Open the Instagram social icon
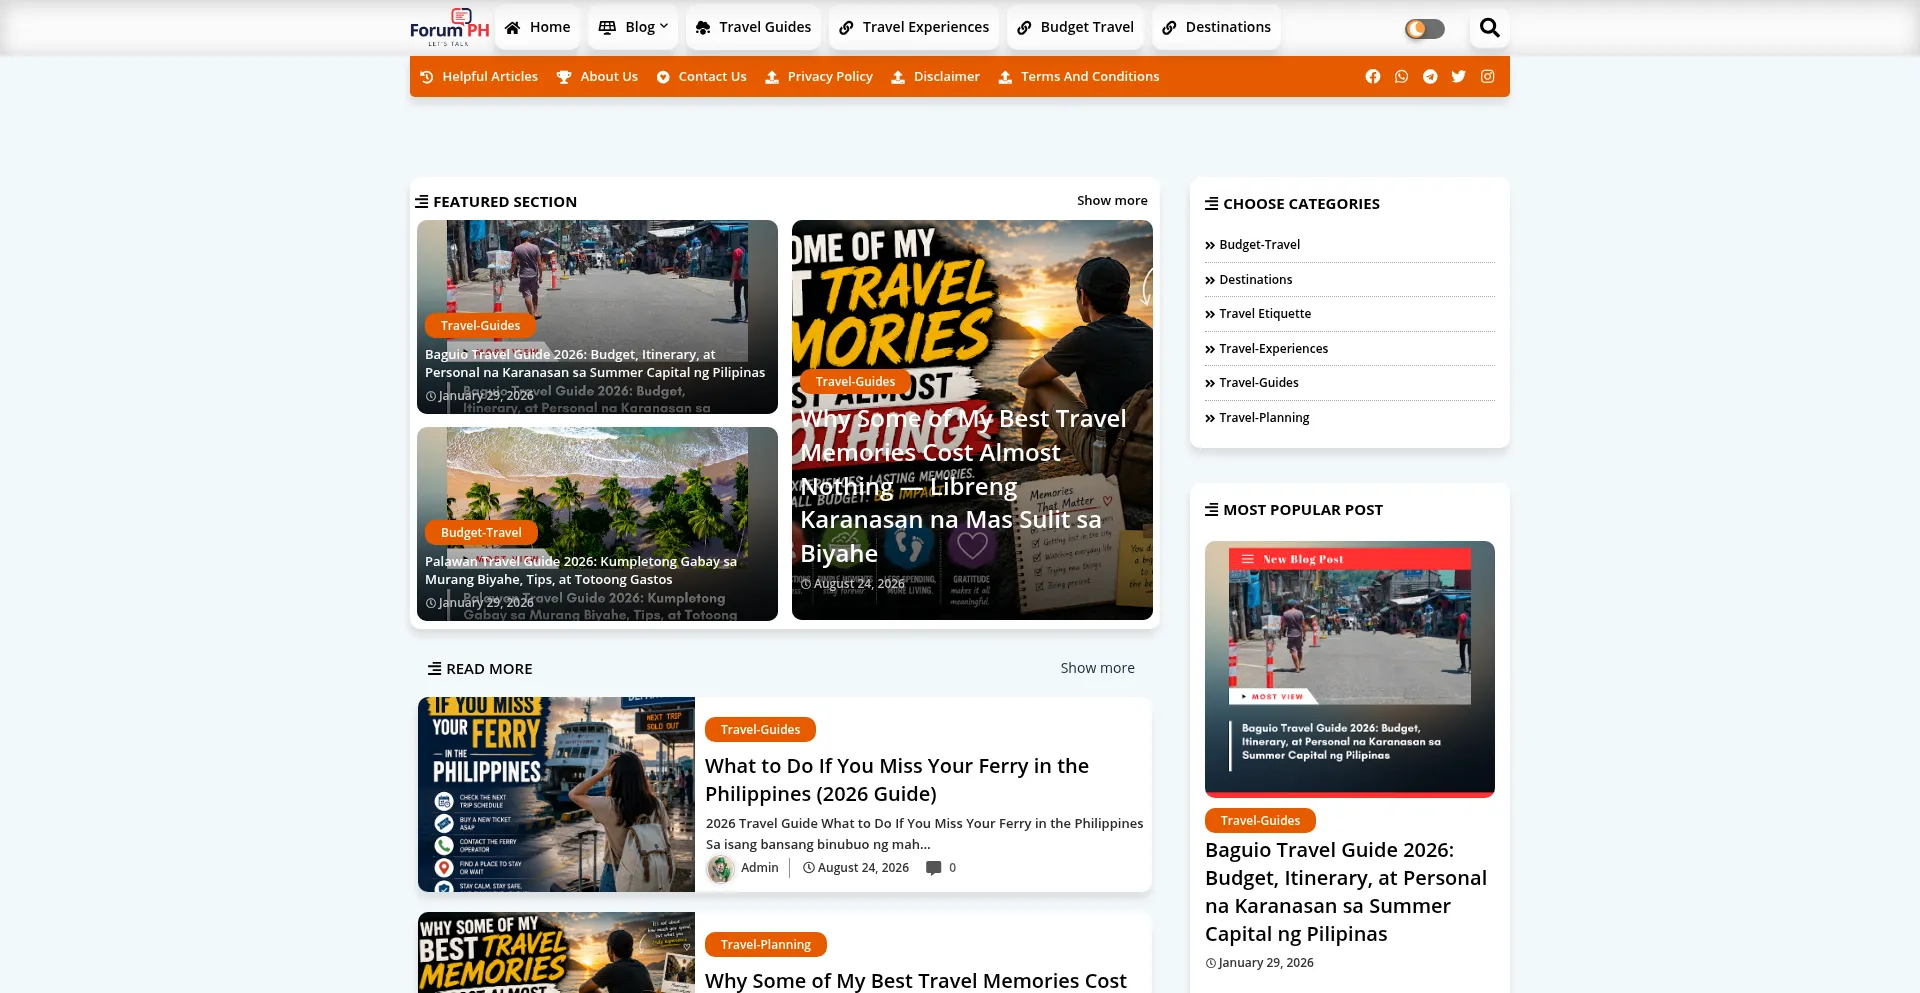The height and width of the screenshot is (993, 1920). pyautogui.click(x=1488, y=77)
